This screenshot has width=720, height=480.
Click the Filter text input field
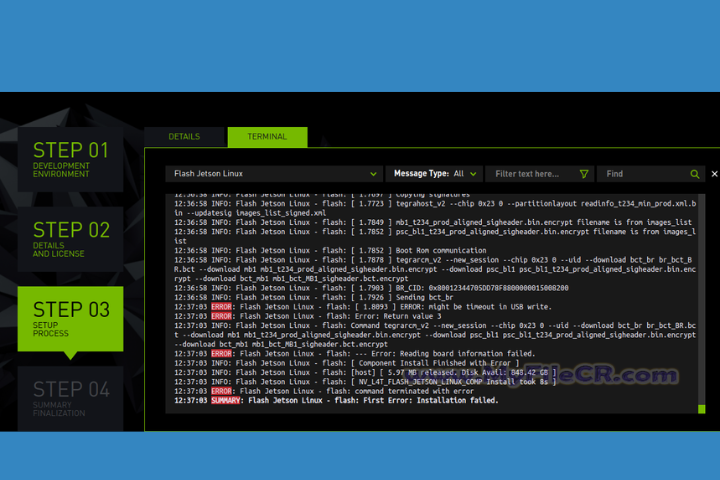(534, 174)
